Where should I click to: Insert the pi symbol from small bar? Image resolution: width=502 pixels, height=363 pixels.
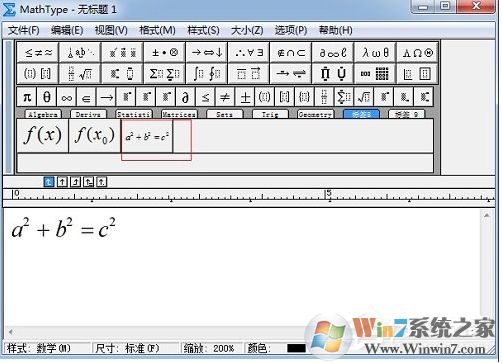pyautogui.click(x=27, y=97)
